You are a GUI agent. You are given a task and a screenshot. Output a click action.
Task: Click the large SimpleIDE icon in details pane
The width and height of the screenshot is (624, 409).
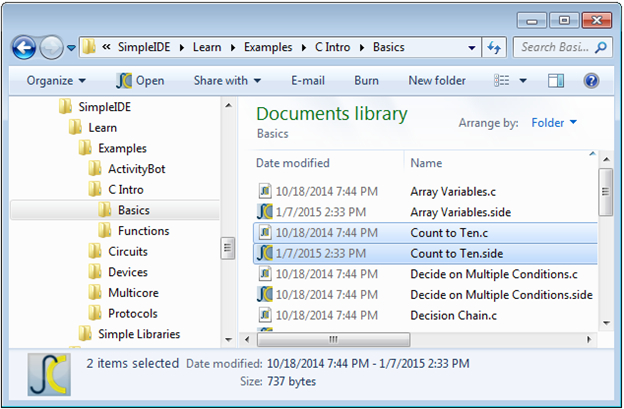[49, 374]
